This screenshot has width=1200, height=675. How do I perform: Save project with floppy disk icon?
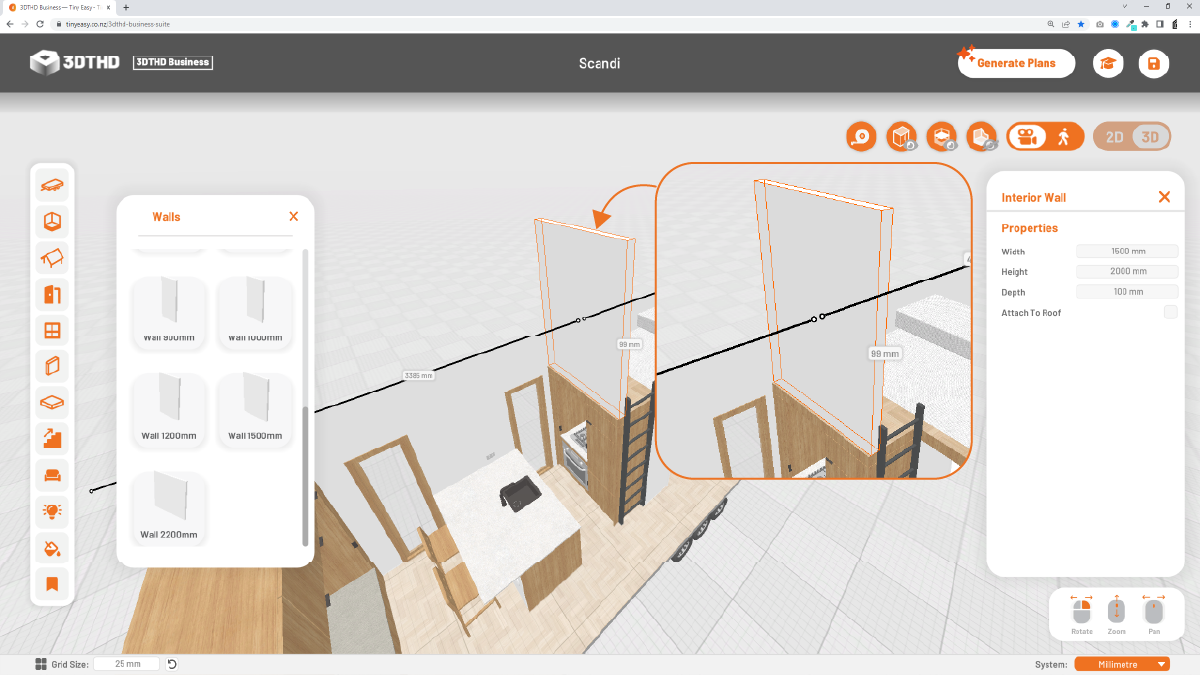(1154, 63)
